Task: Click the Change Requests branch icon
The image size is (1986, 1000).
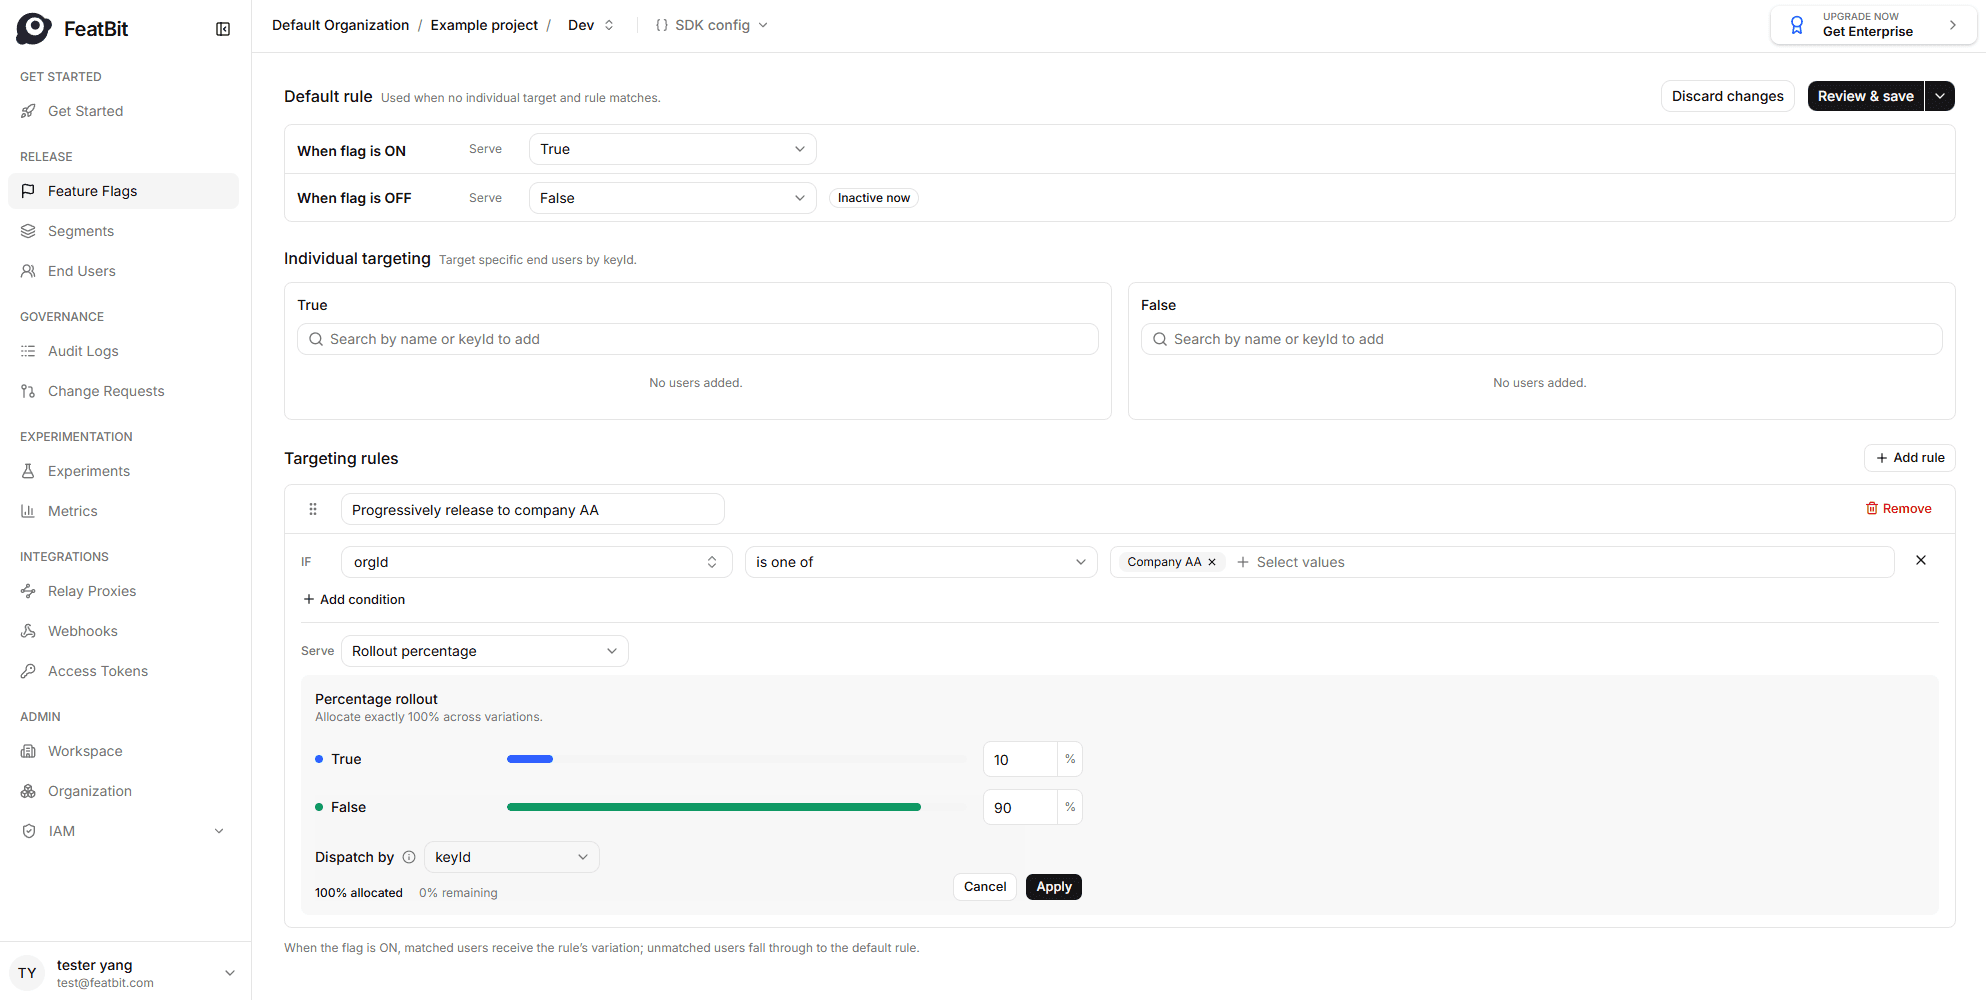Action: coord(28,391)
